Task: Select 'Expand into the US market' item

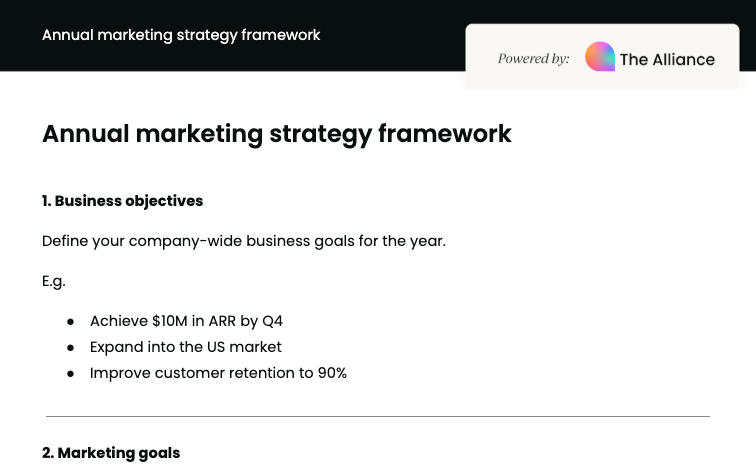Action: [x=186, y=347]
